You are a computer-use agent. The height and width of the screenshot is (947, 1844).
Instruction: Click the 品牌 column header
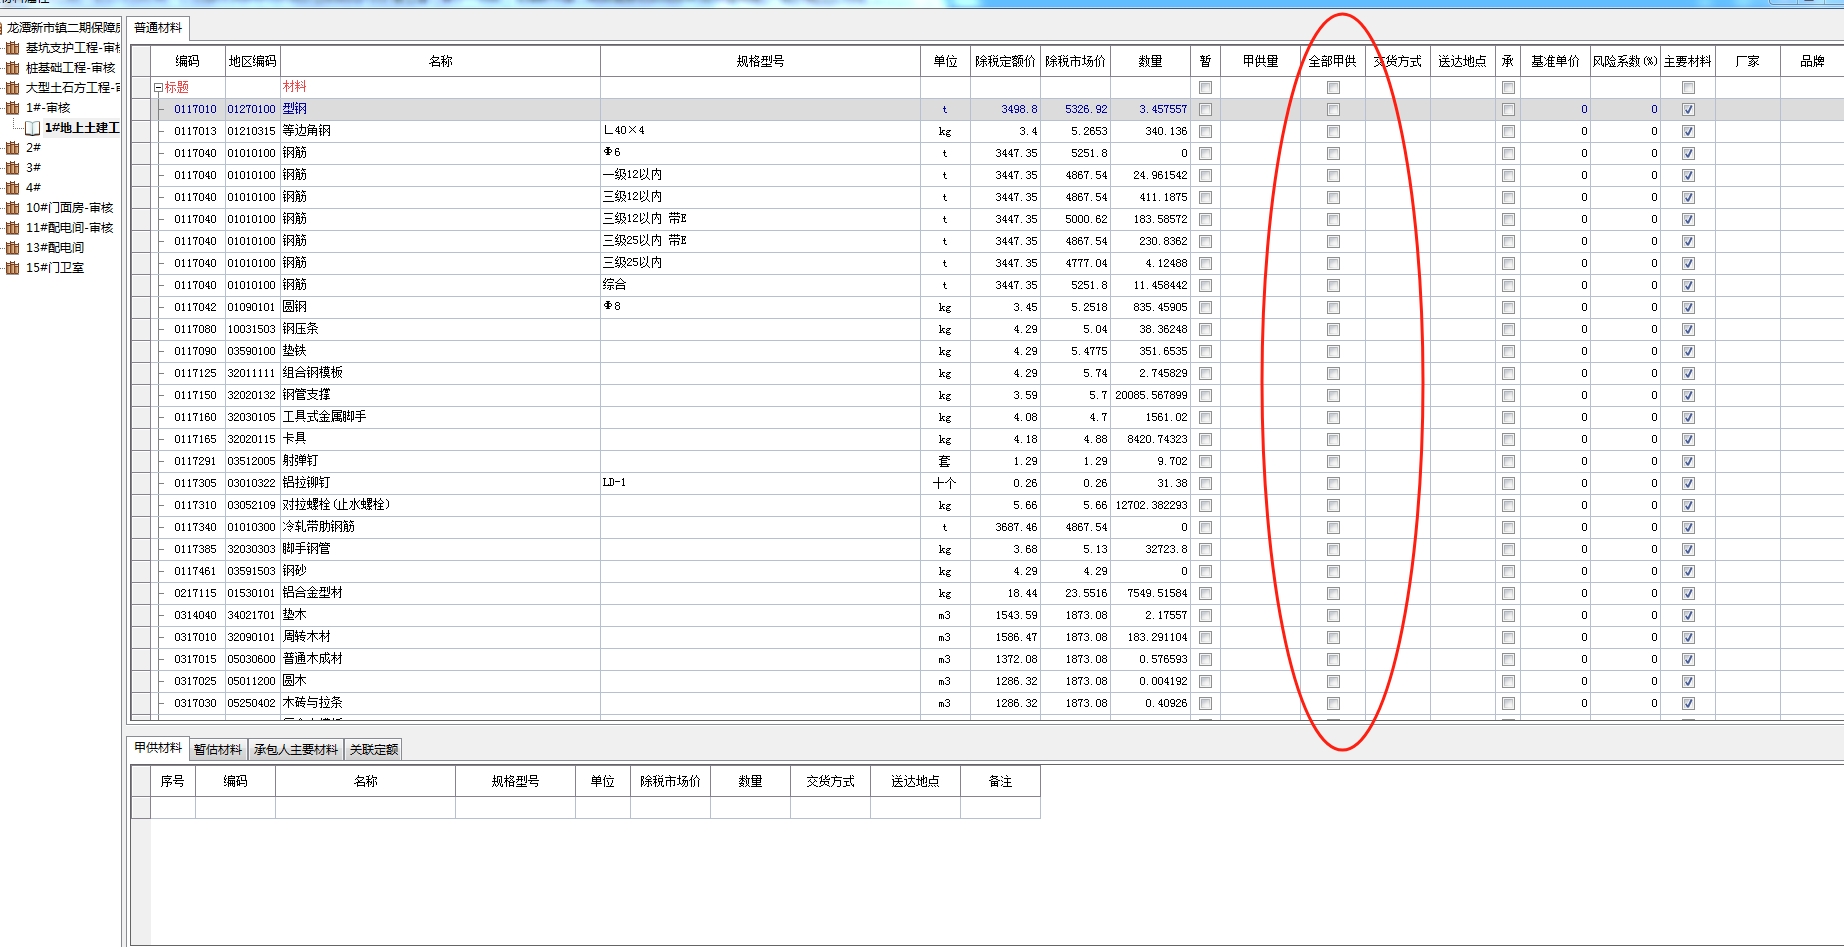click(x=1812, y=61)
